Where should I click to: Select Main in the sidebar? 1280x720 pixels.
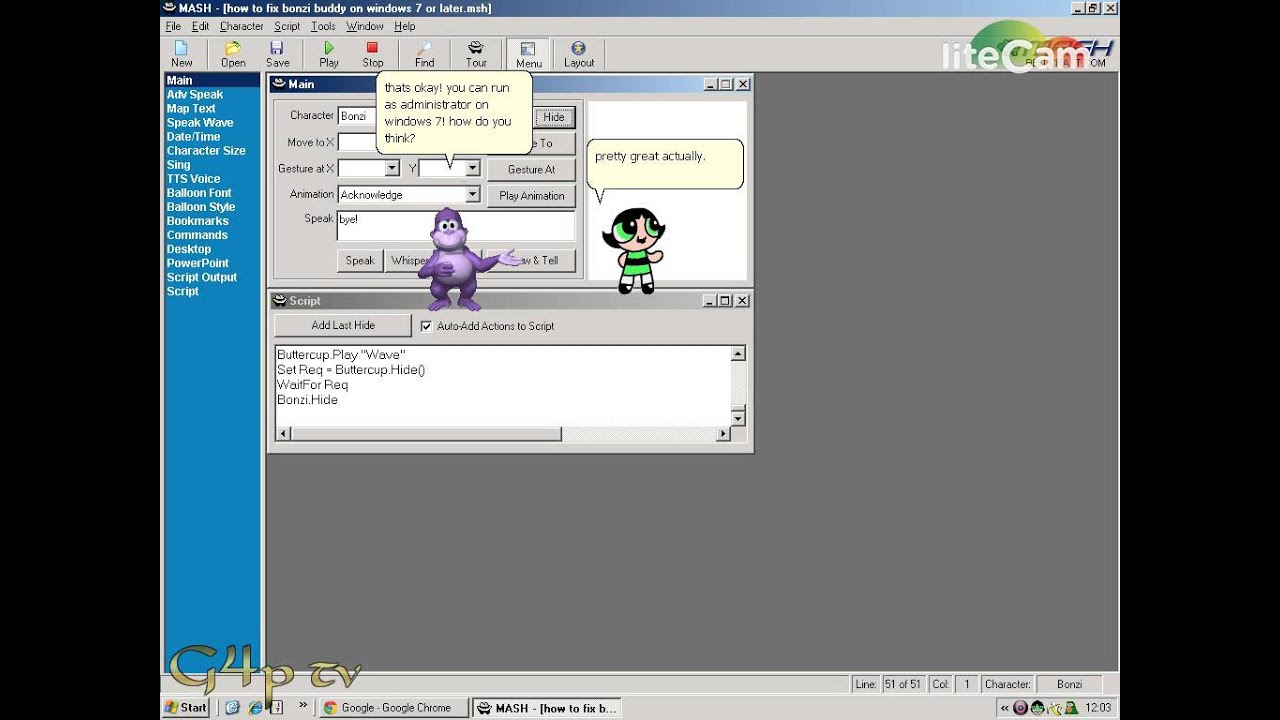[212, 80]
